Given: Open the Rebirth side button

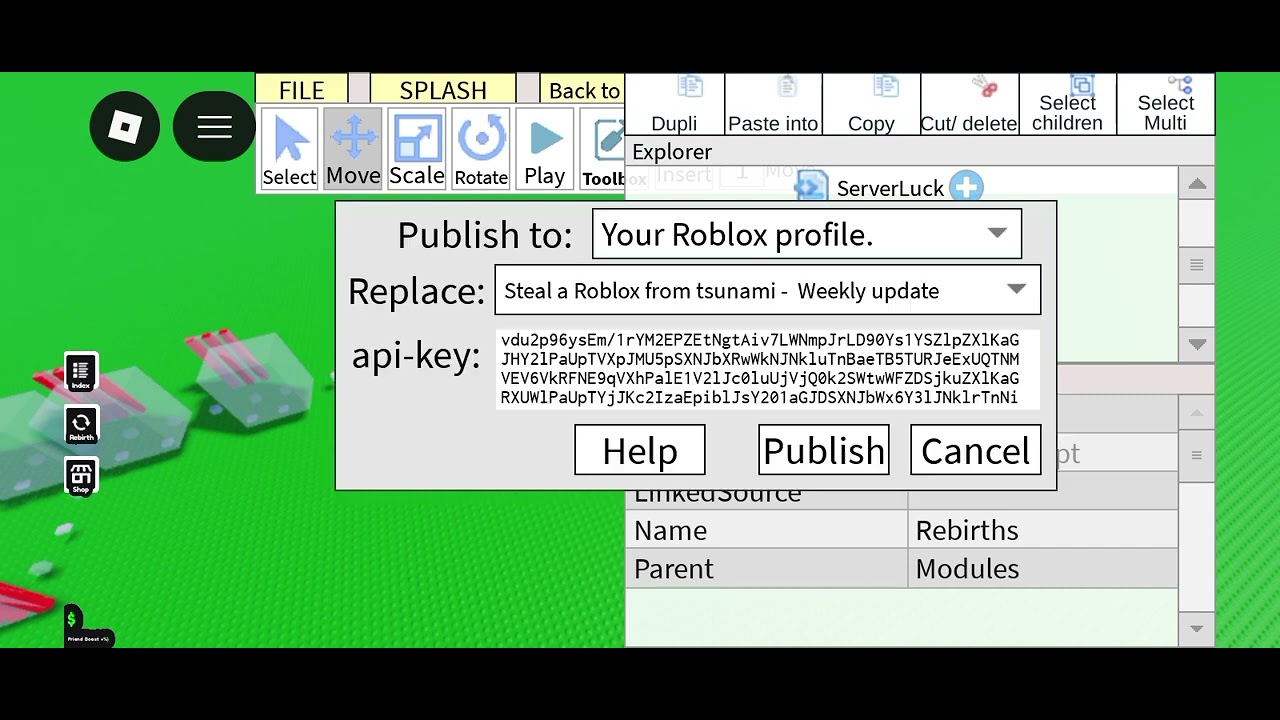Looking at the screenshot, I should [x=81, y=425].
